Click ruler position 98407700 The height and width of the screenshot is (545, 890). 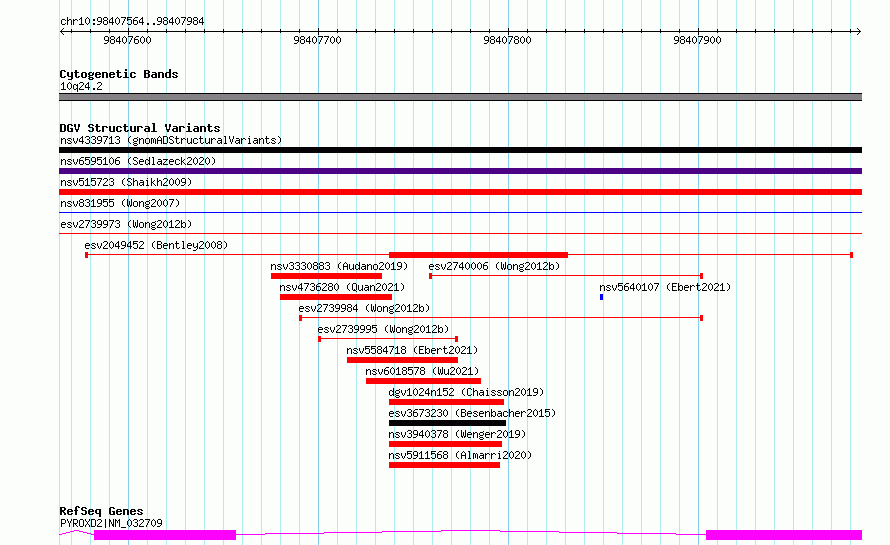pos(317,40)
